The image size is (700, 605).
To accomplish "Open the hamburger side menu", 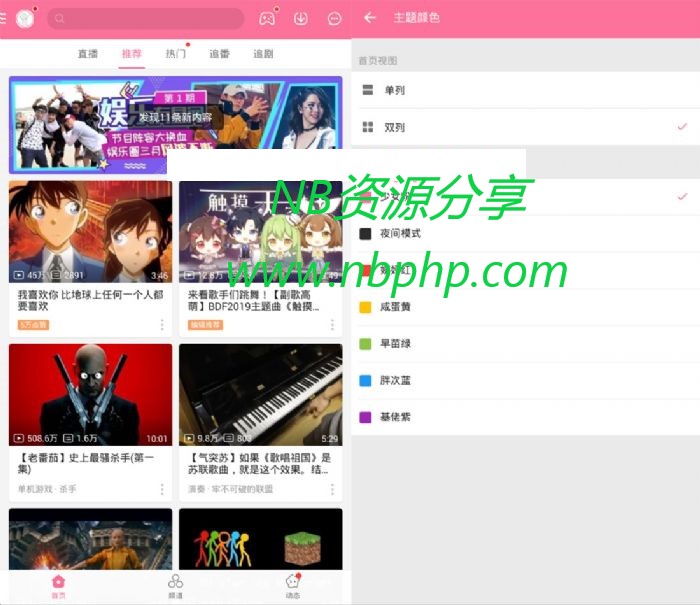I will (3, 18).
